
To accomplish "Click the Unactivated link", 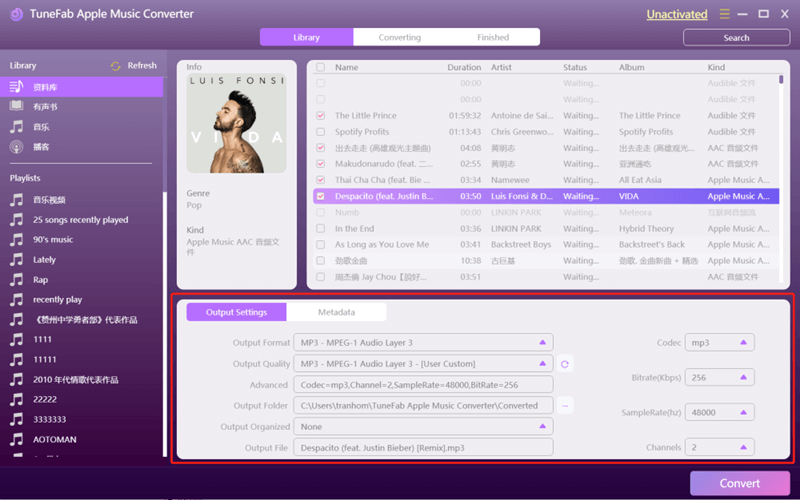I will click(676, 15).
